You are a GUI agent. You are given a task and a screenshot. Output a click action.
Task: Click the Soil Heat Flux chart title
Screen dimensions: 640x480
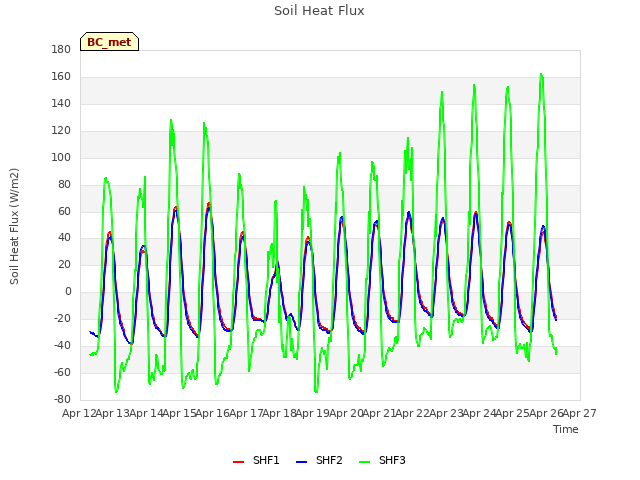coord(319,11)
